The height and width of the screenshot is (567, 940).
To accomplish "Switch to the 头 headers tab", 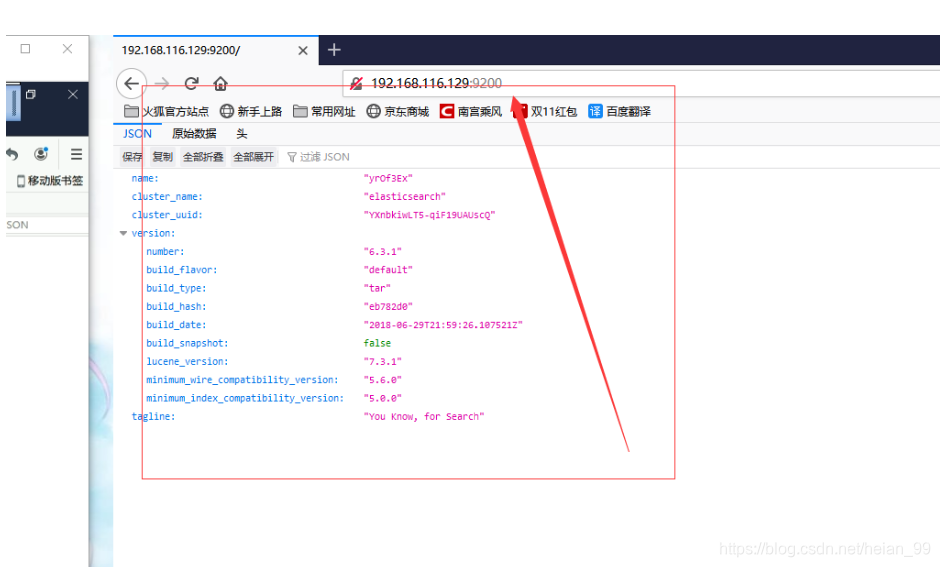I will pyautogui.click(x=242, y=134).
